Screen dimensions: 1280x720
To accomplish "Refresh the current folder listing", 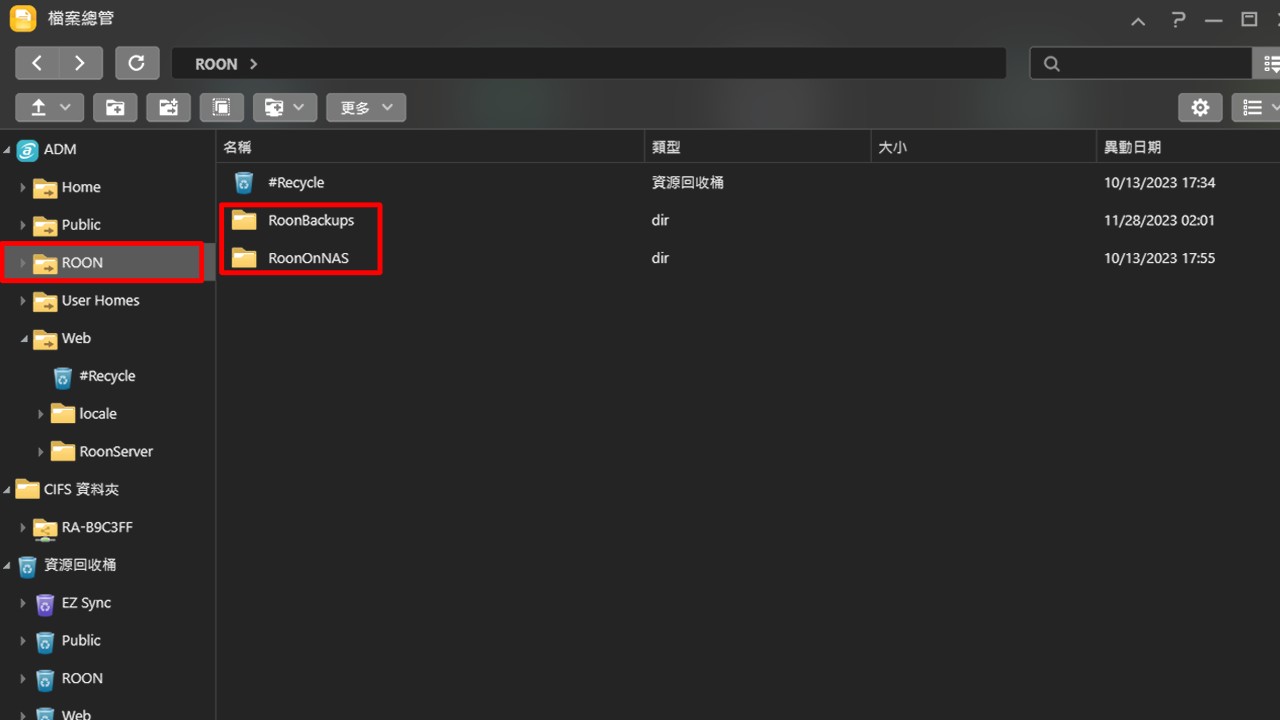I will click(137, 63).
